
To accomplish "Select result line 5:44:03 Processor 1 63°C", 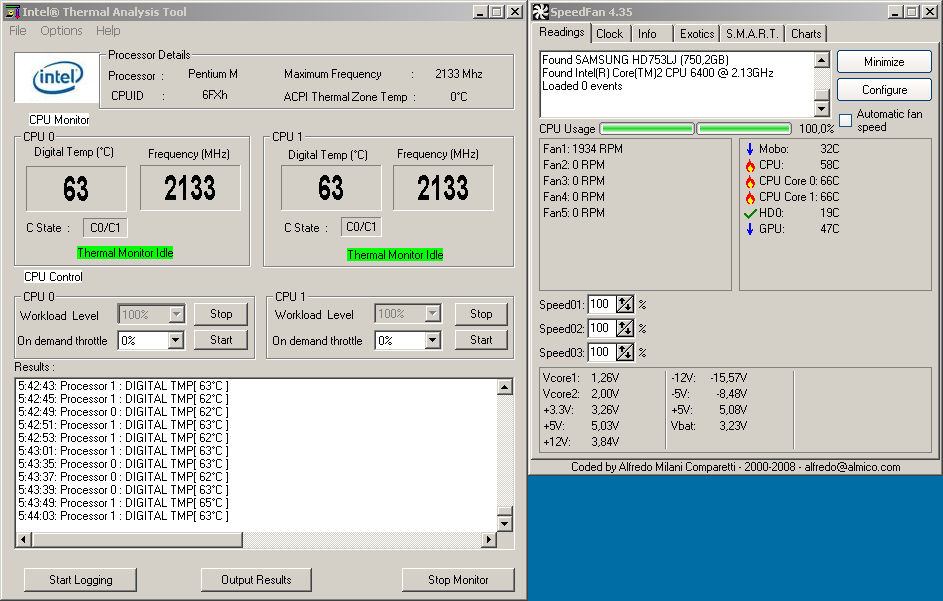I will click(x=123, y=516).
